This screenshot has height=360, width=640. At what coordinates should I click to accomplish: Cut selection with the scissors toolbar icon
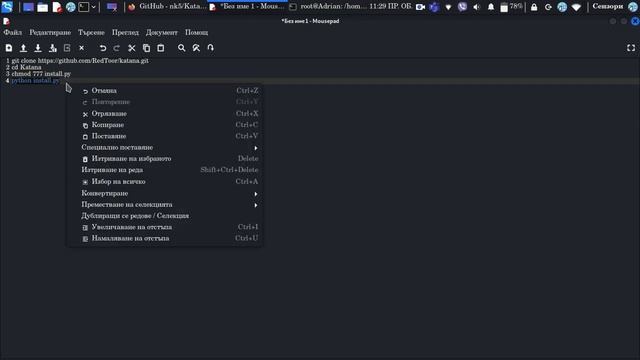tap(131, 48)
